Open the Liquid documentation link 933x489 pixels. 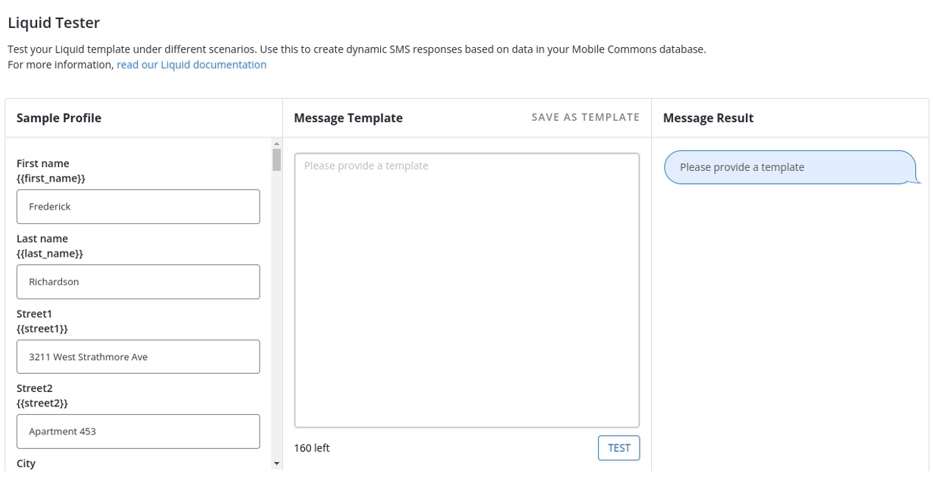[191, 65]
